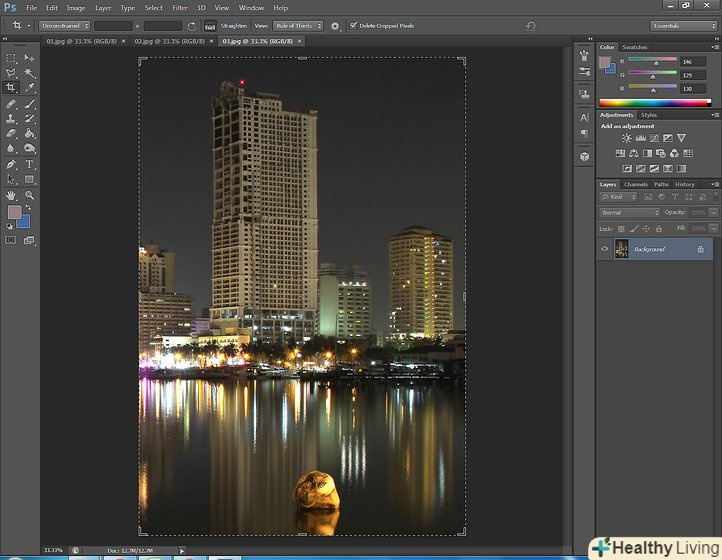Click the crop width input field
The image size is (722, 560).
point(114,25)
